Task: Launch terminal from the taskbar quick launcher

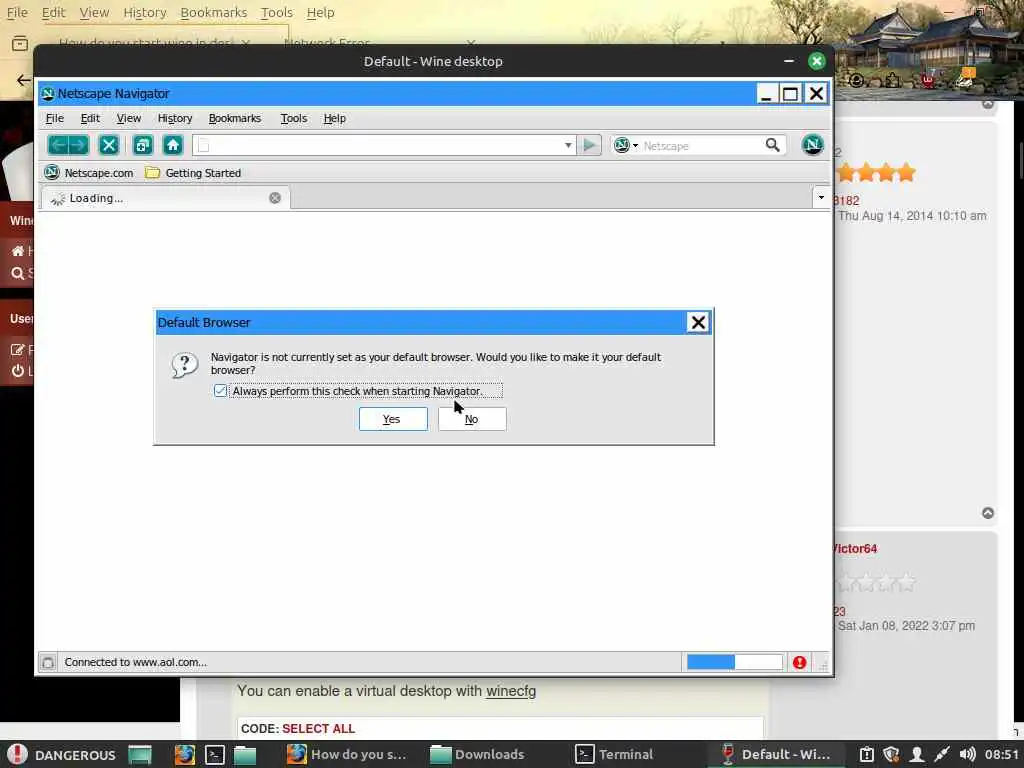Action: tap(215, 754)
